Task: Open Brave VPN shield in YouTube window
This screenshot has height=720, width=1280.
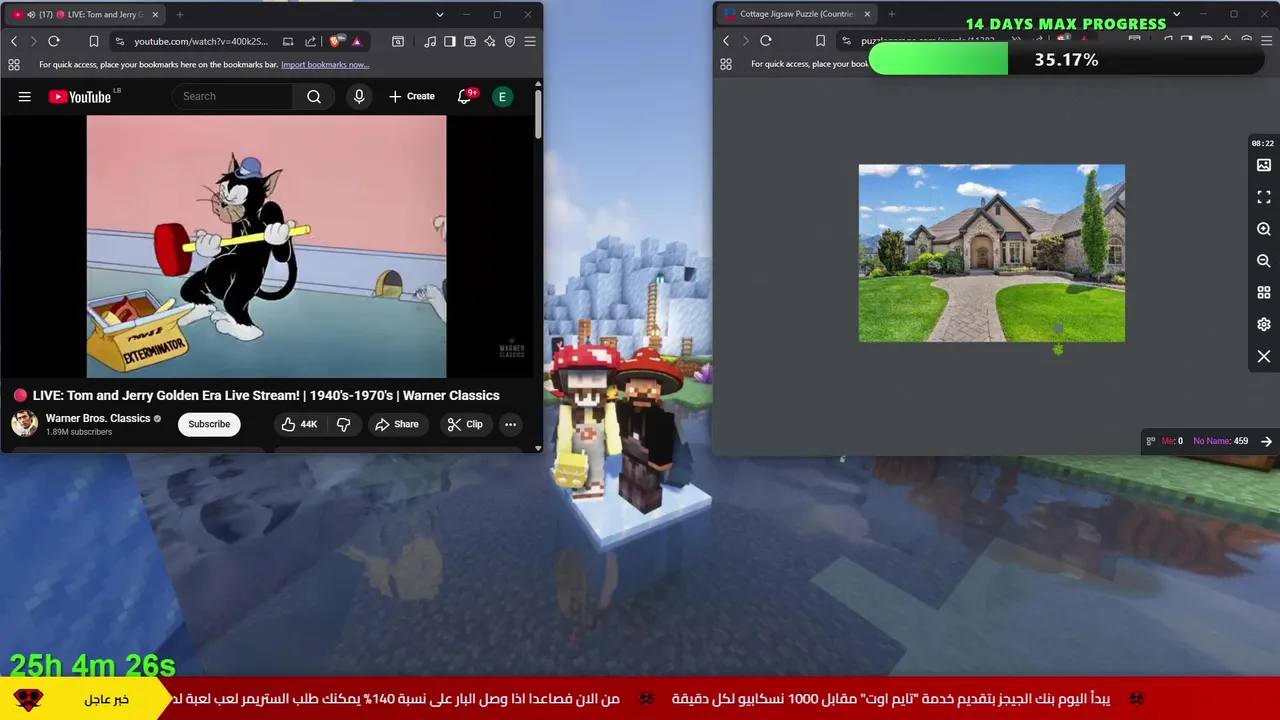Action: [x=510, y=41]
